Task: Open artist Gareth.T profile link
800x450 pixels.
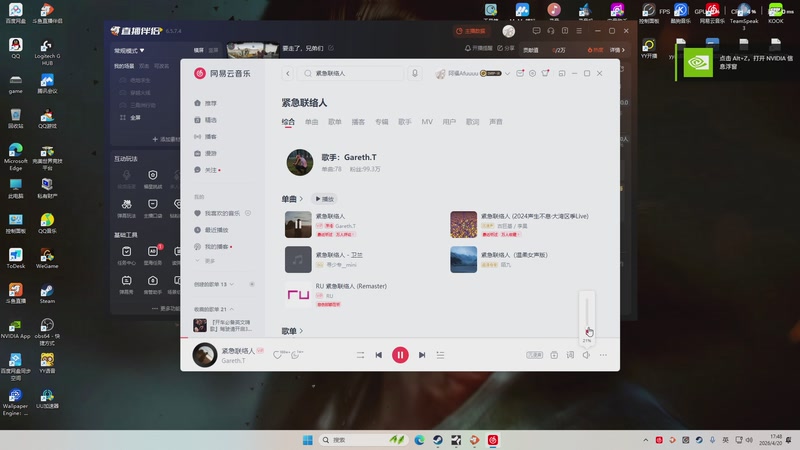Action: click(349, 157)
